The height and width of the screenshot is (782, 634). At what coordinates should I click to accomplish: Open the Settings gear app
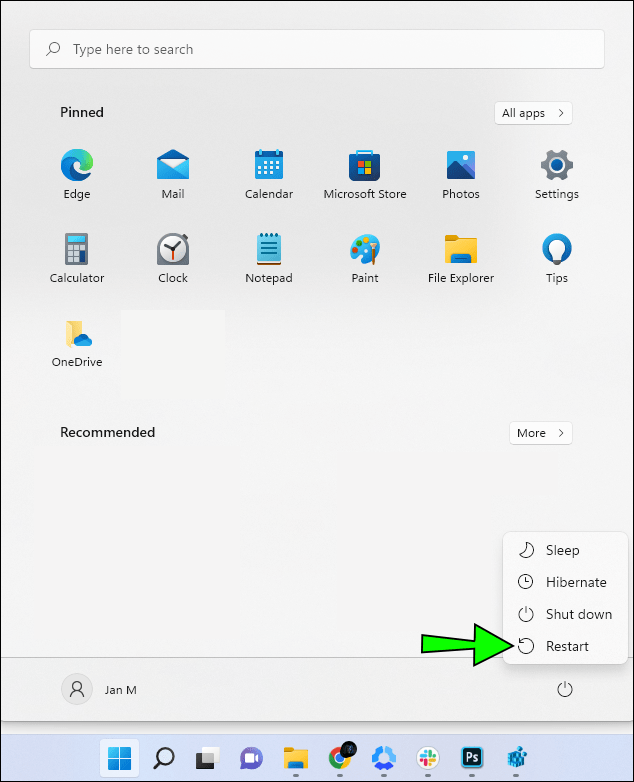point(557,174)
